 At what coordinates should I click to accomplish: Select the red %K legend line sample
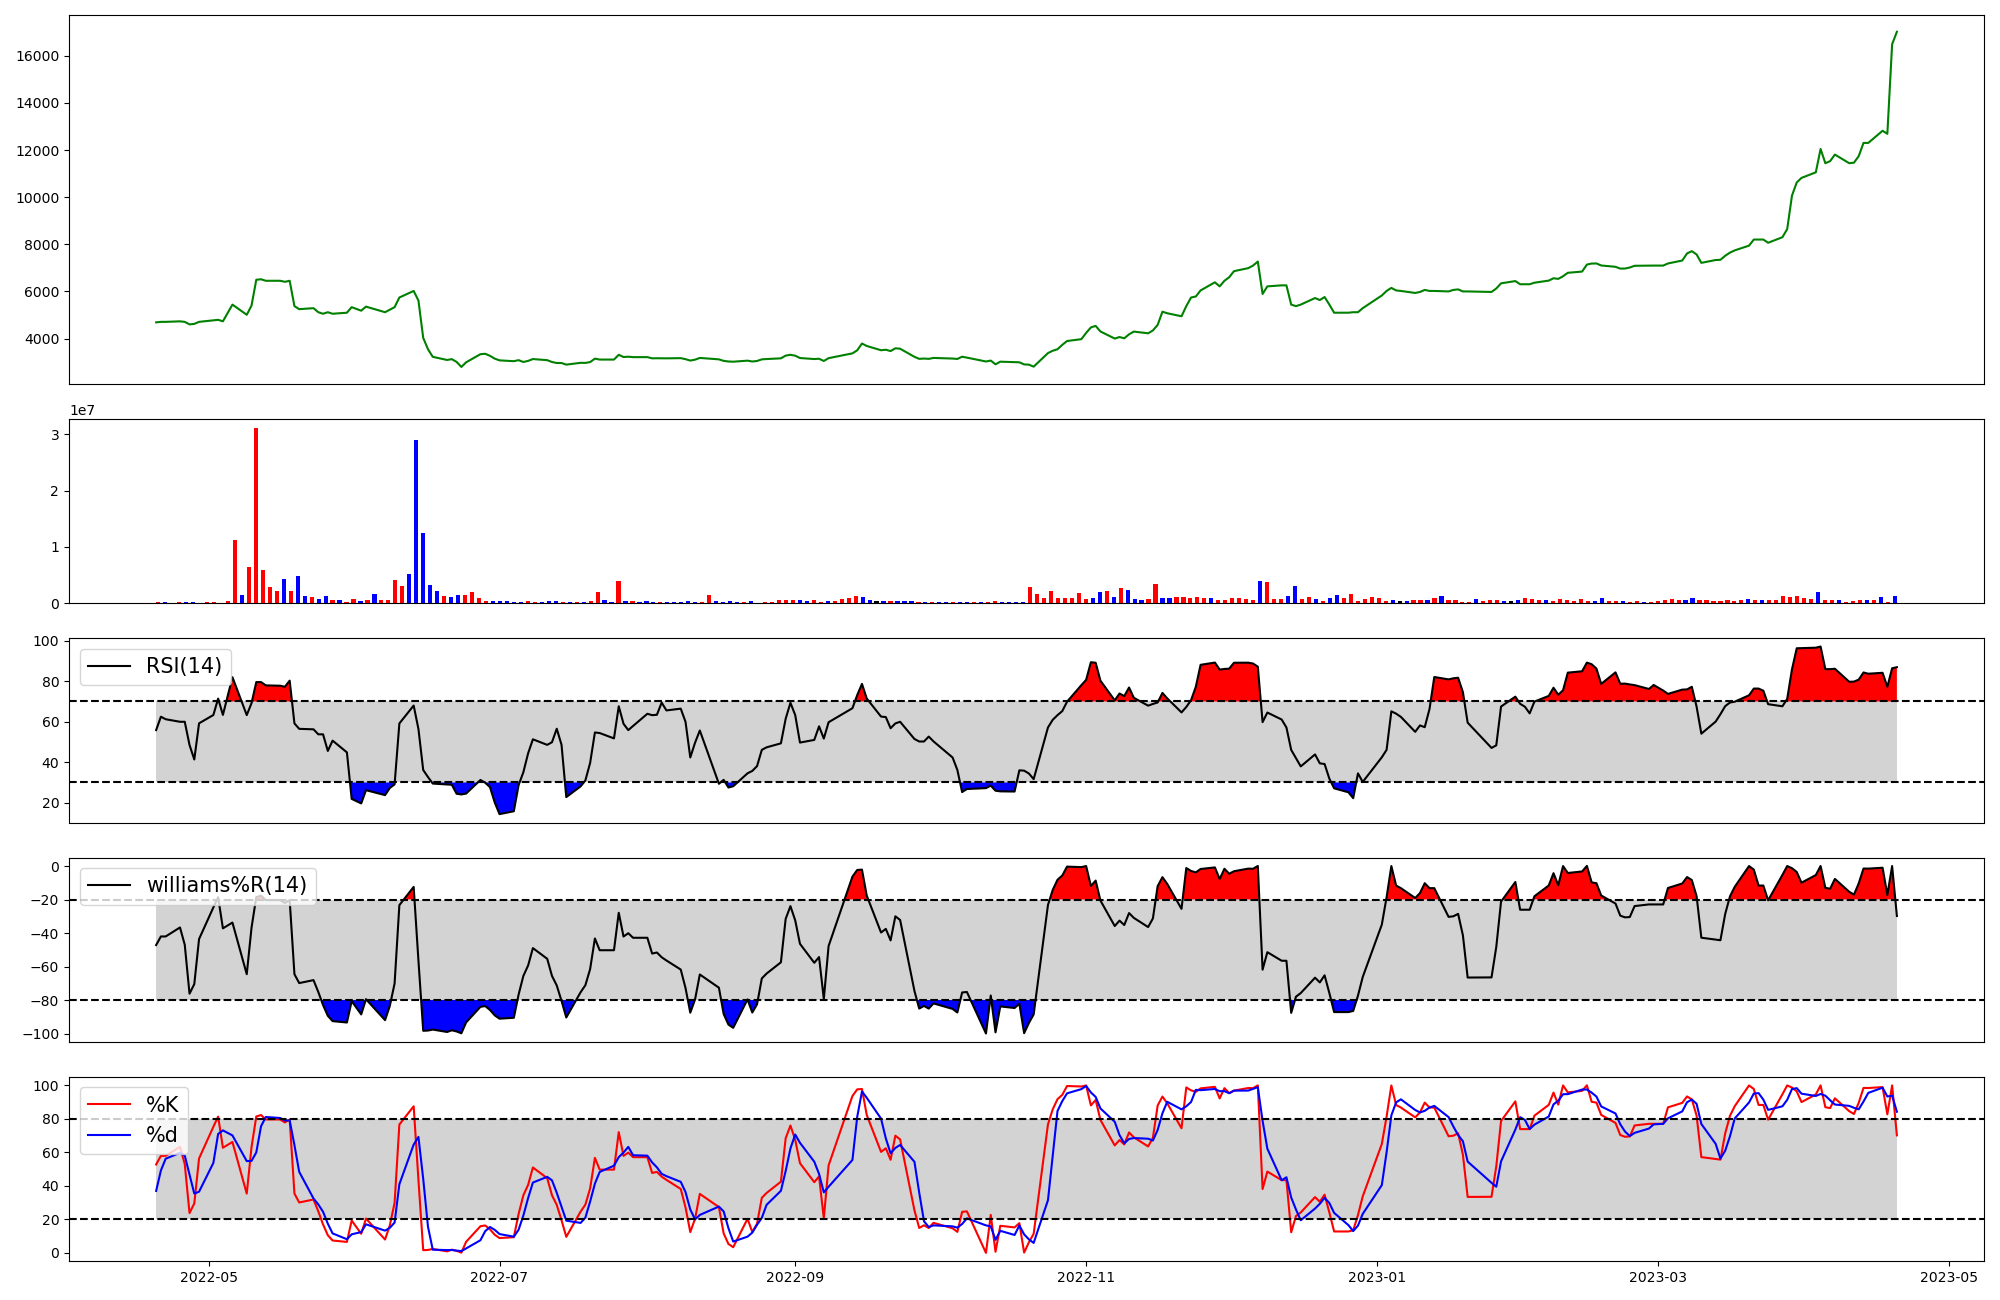110,1105
